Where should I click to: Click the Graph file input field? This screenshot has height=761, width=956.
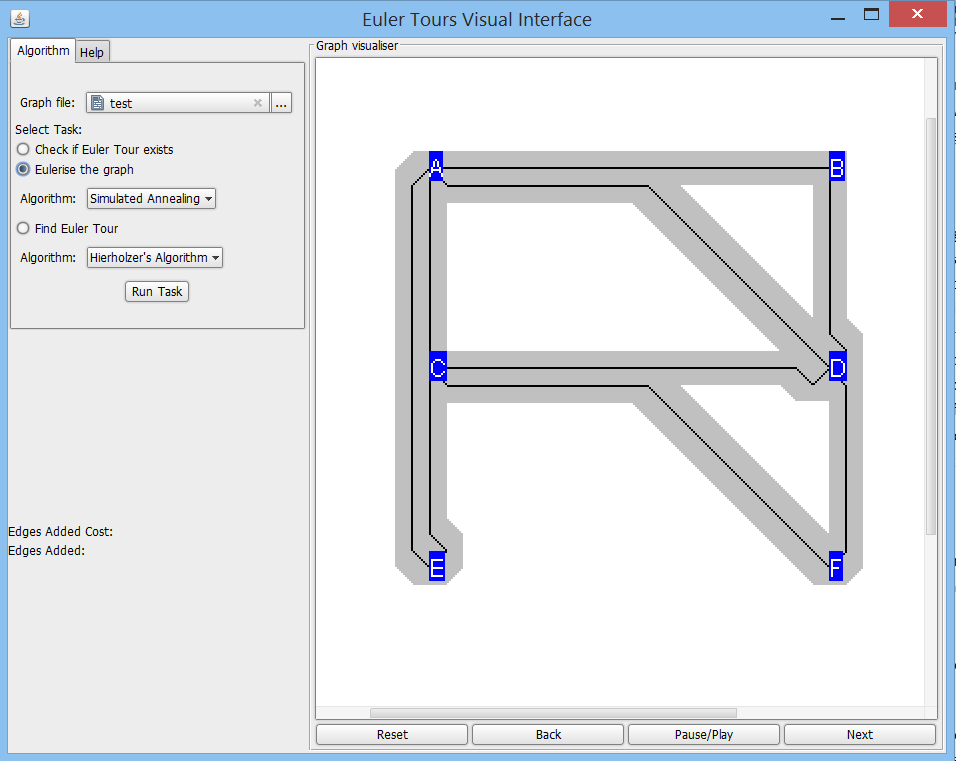pyautogui.click(x=177, y=103)
